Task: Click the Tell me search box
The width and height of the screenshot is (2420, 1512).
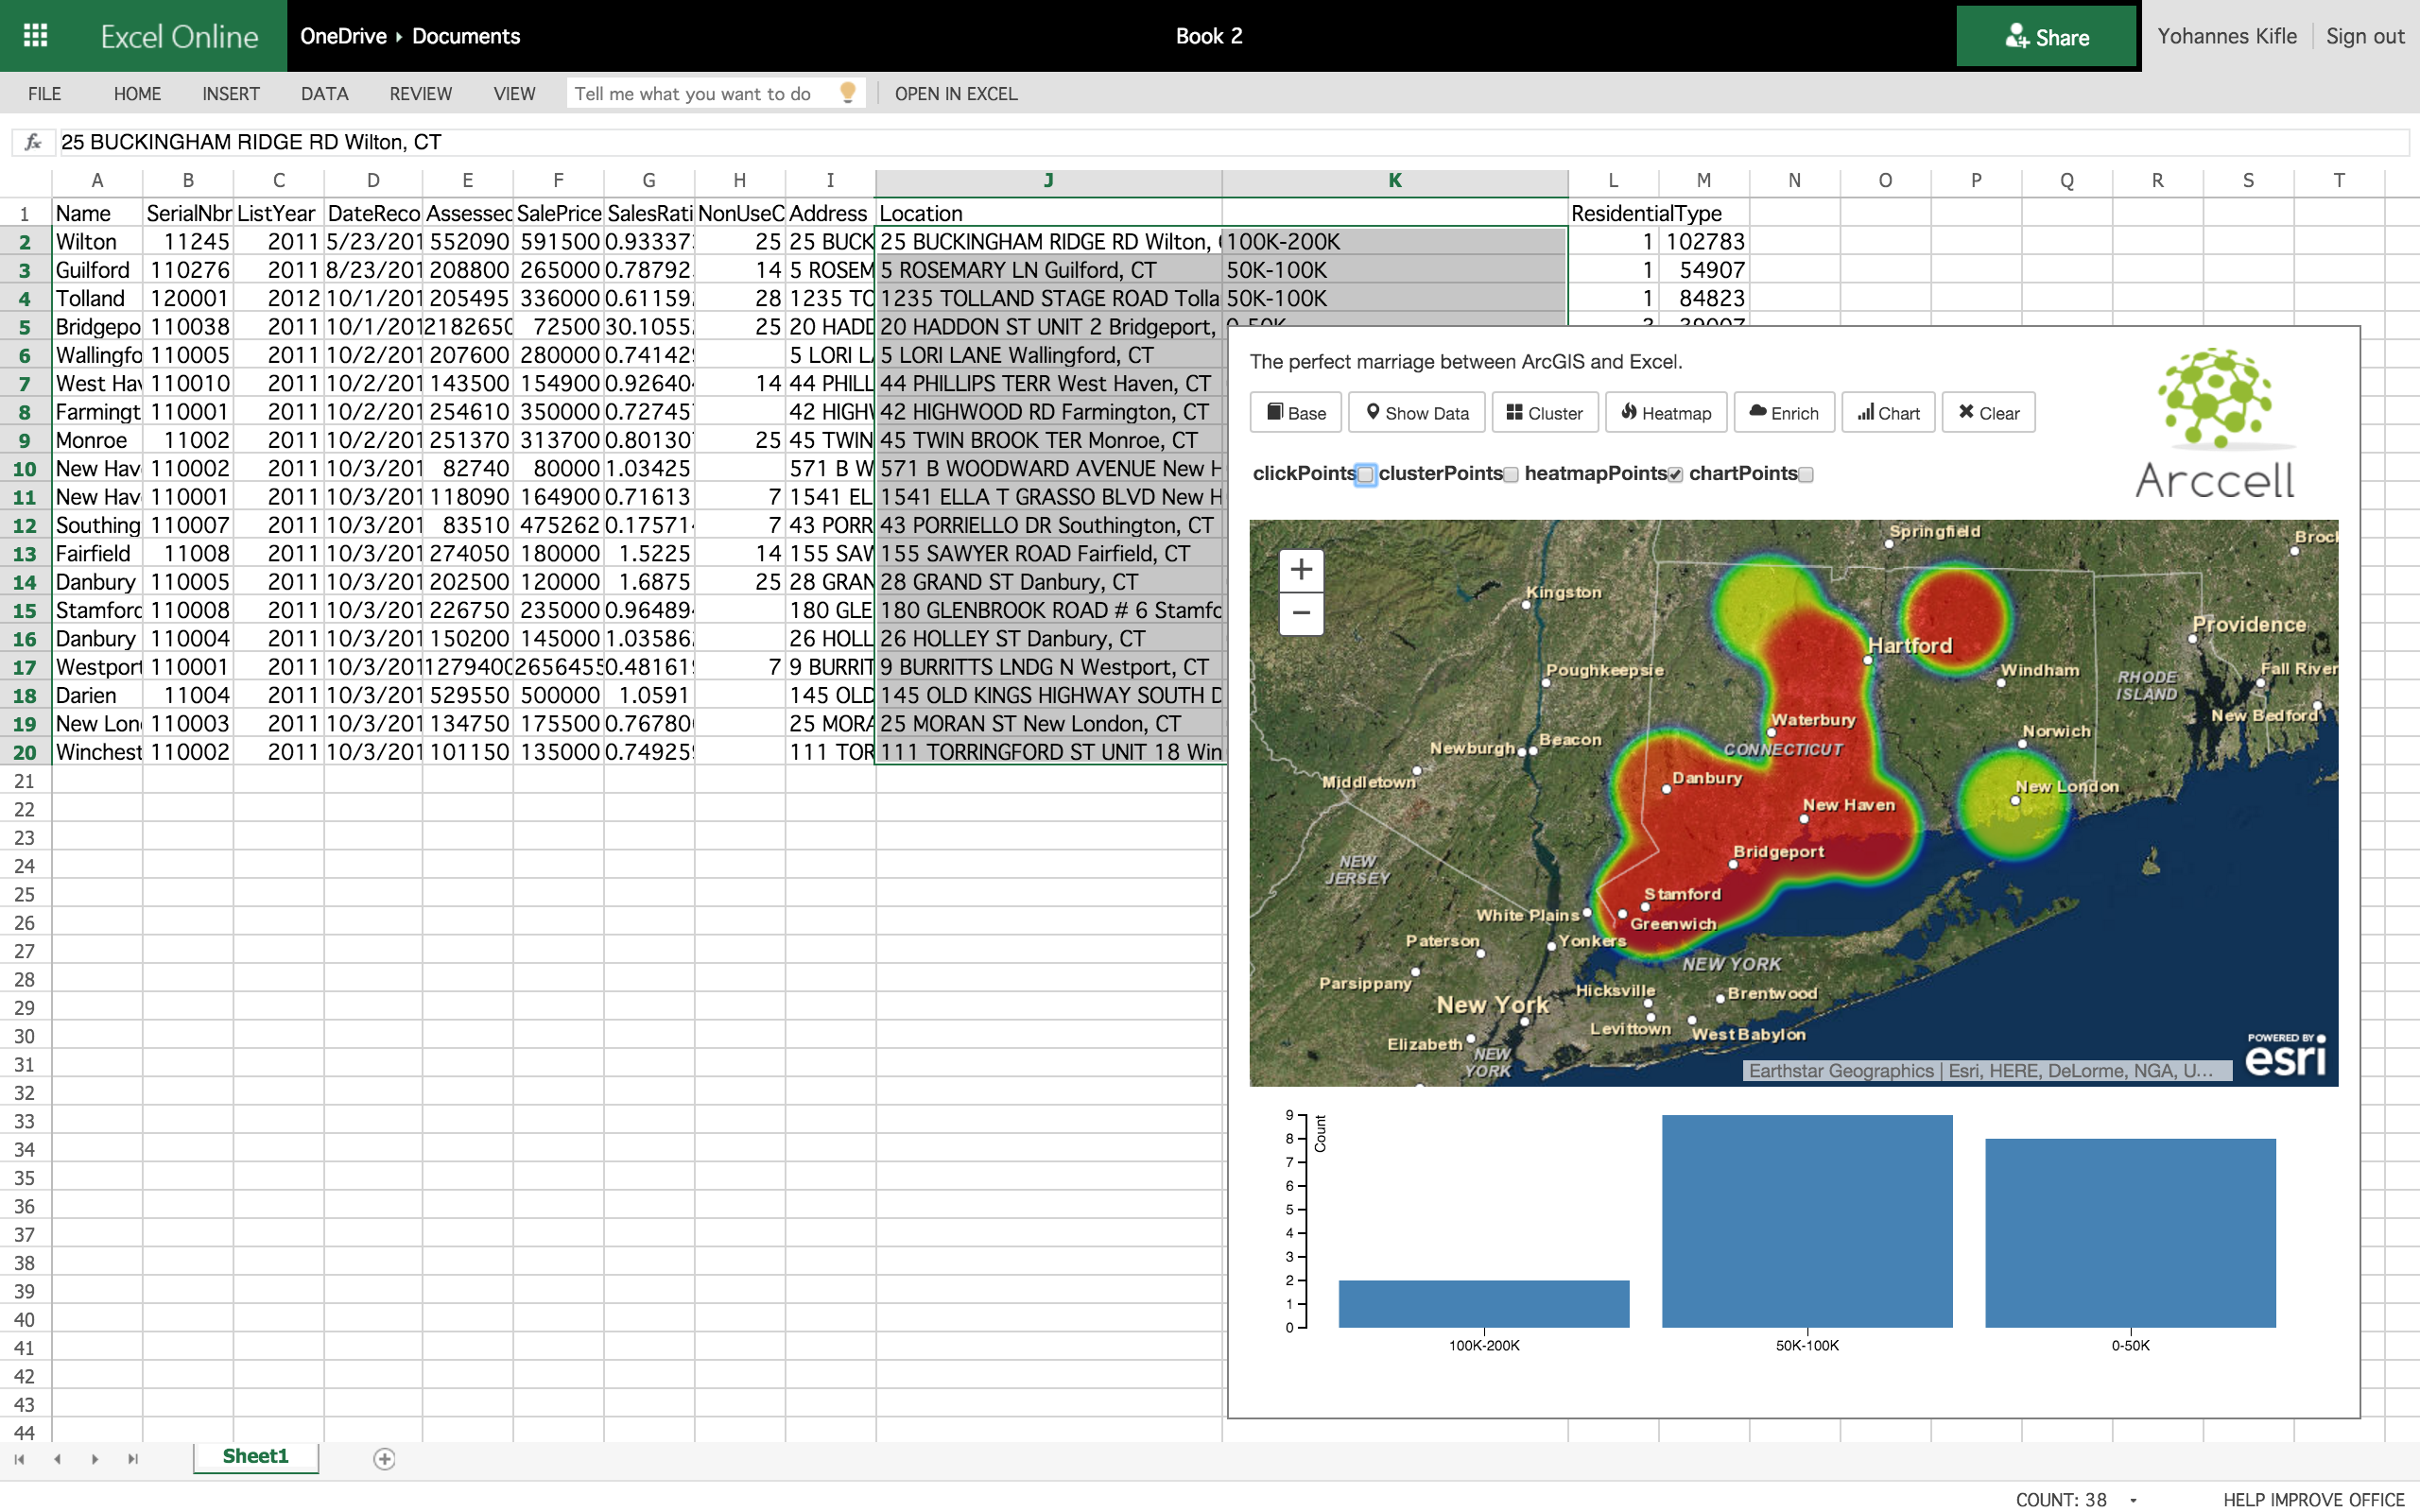Action: 700,94
